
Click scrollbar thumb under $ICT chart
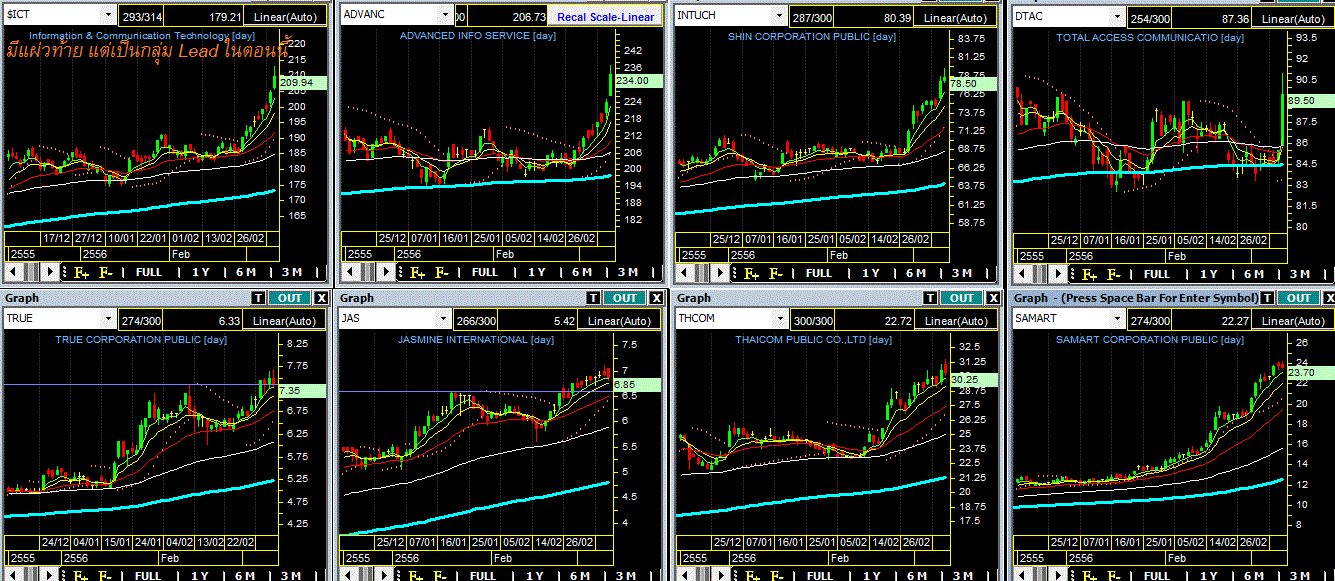31,272
